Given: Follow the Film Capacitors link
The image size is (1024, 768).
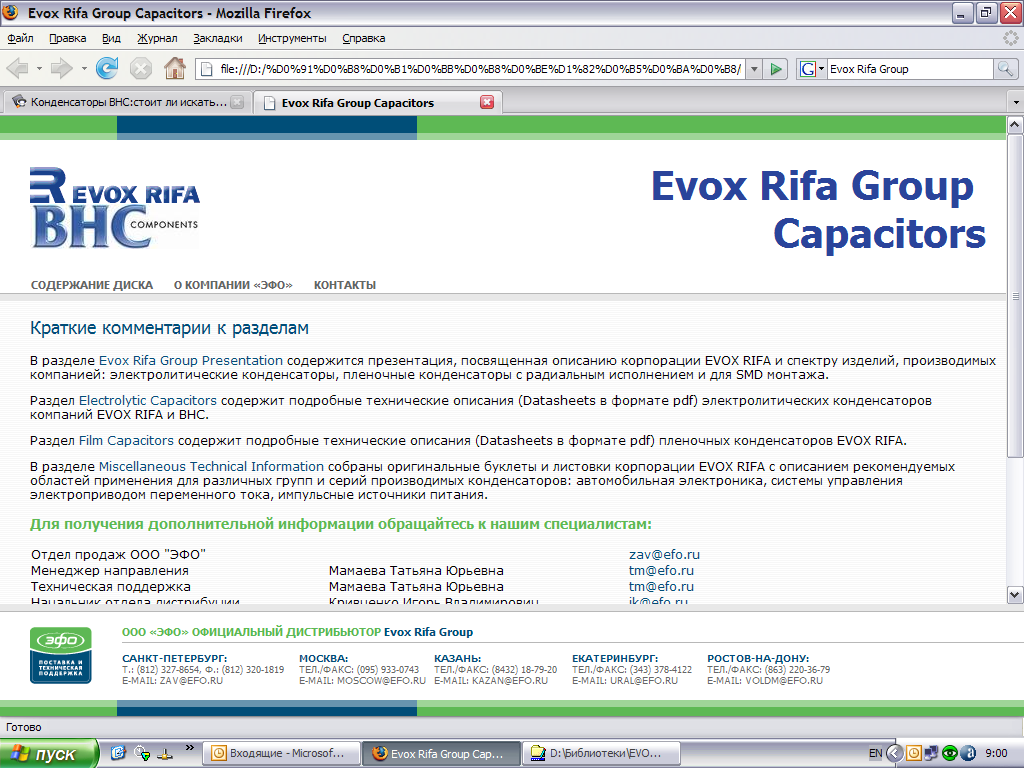Looking at the screenshot, I should click(x=126, y=441).
